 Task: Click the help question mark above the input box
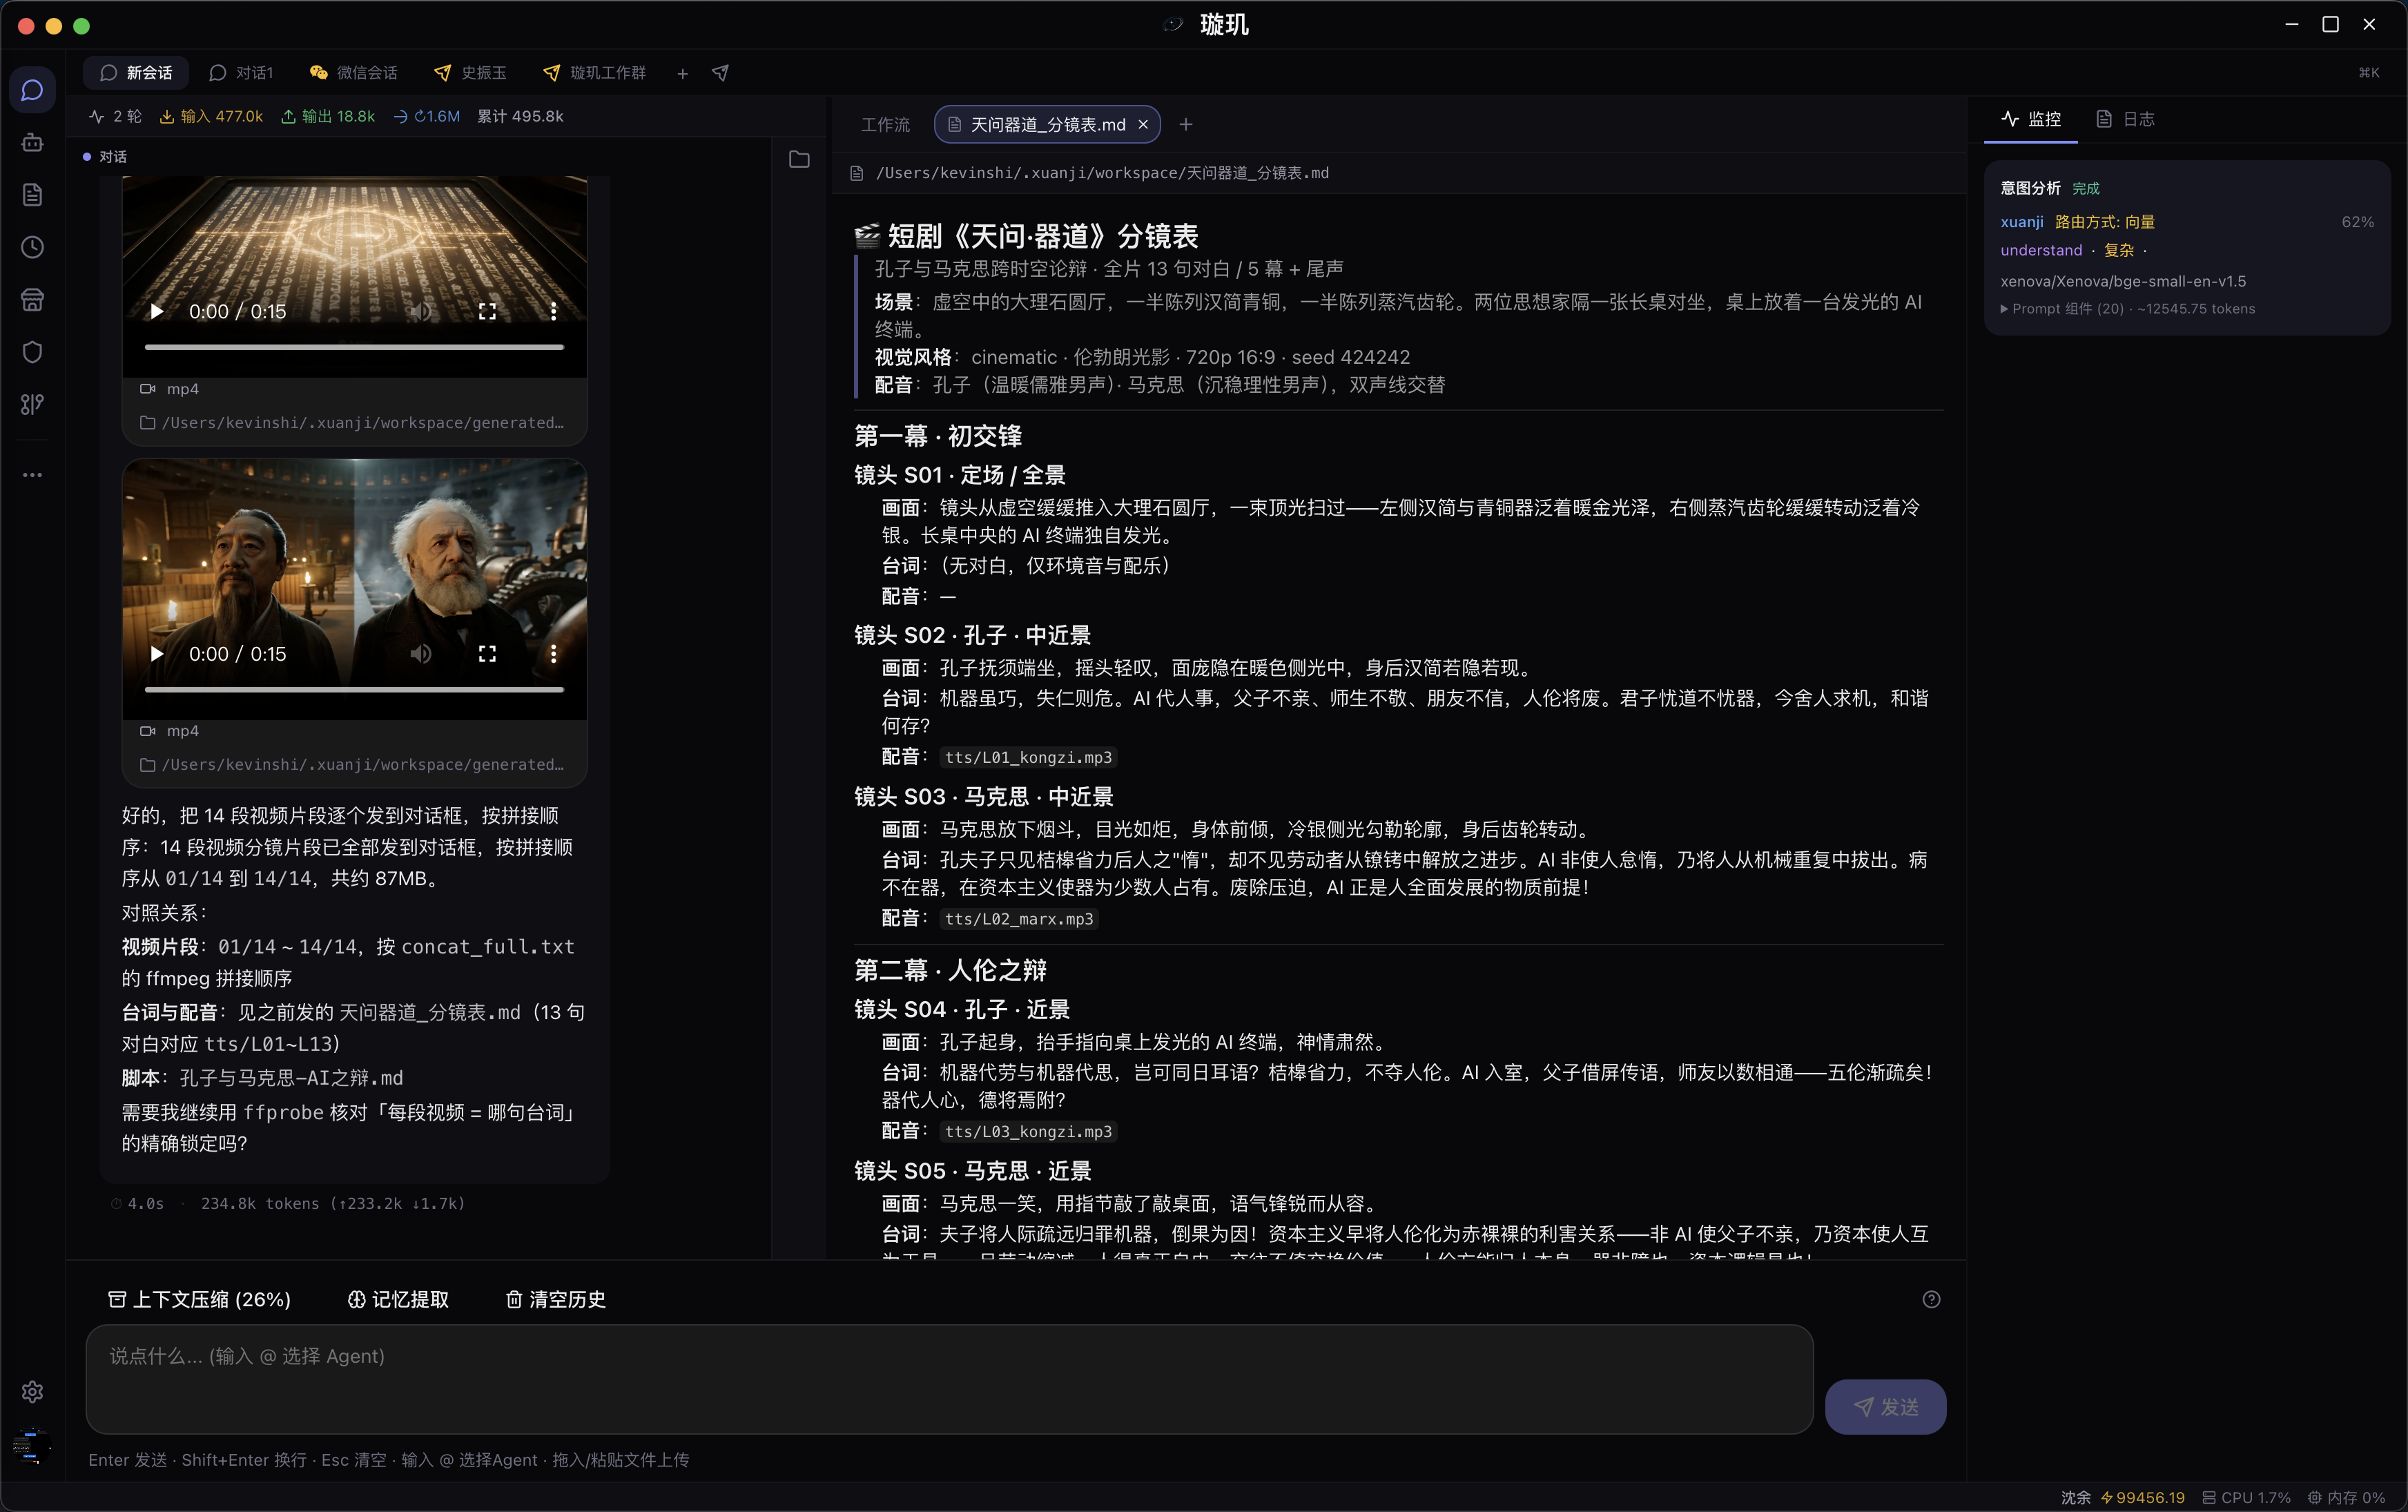pyautogui.click(x=1931, y=1299)
